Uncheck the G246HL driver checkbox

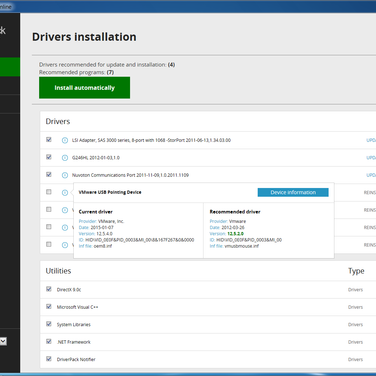(49, 157)
